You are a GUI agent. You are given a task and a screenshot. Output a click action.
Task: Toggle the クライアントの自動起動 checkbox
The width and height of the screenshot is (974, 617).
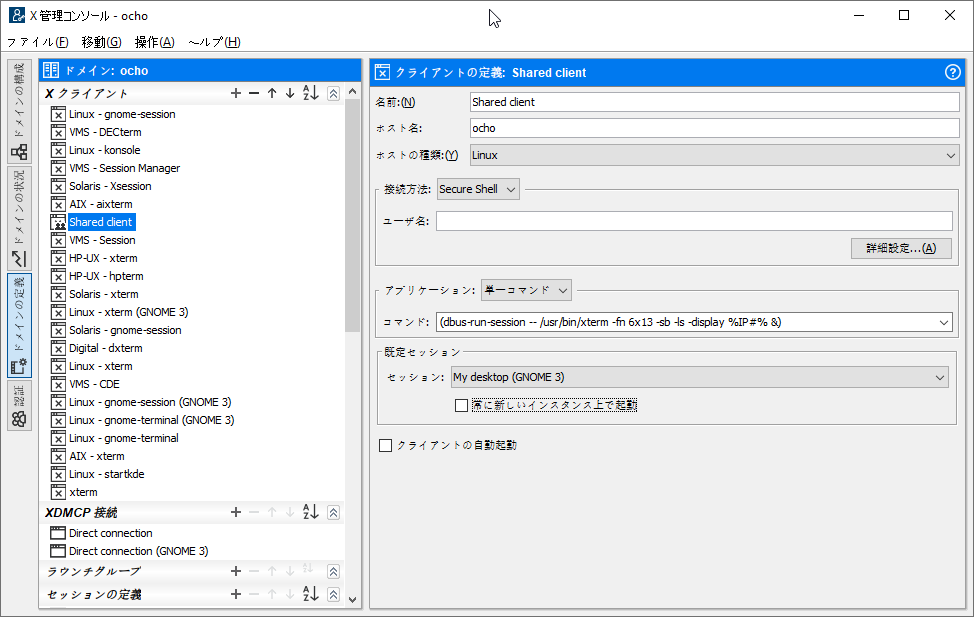click(x=386, y=445)
